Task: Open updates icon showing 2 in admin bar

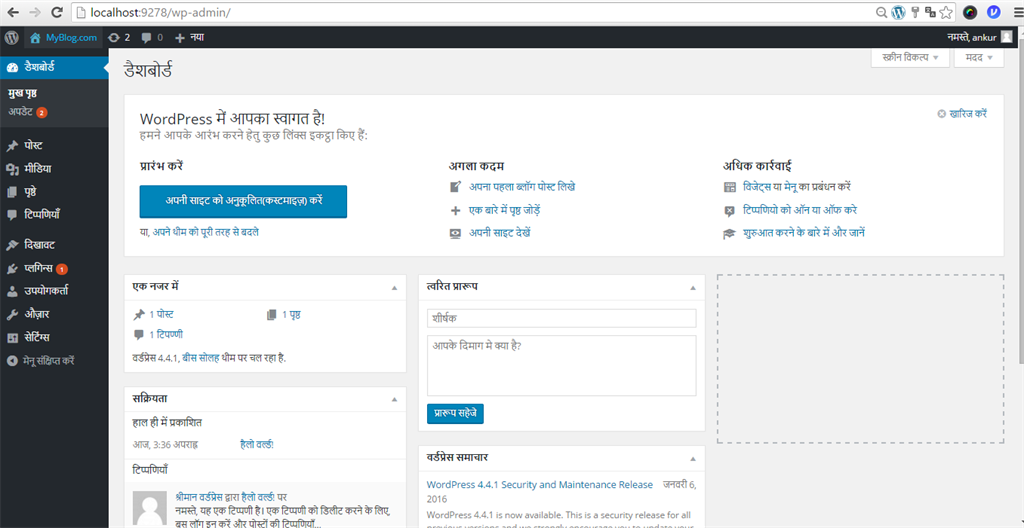Action: (120, 38)
